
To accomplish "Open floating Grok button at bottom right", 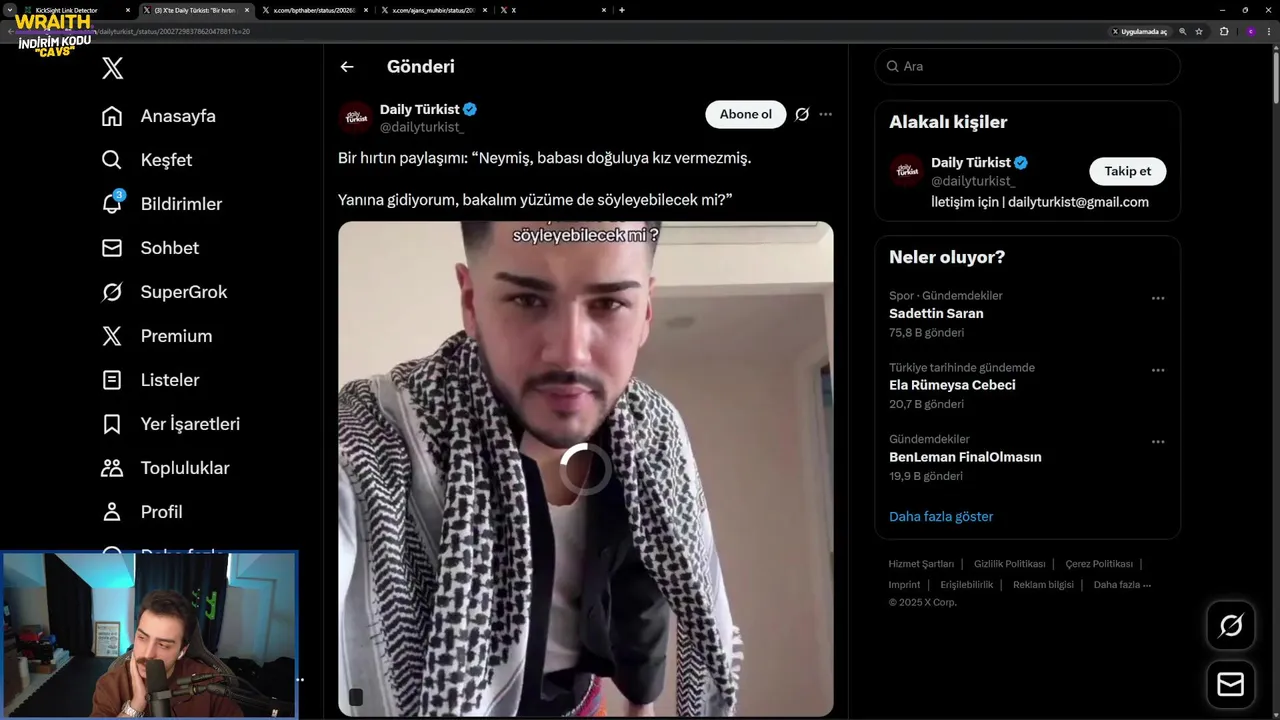I will pyautogui.click(x=1231, y=626).
